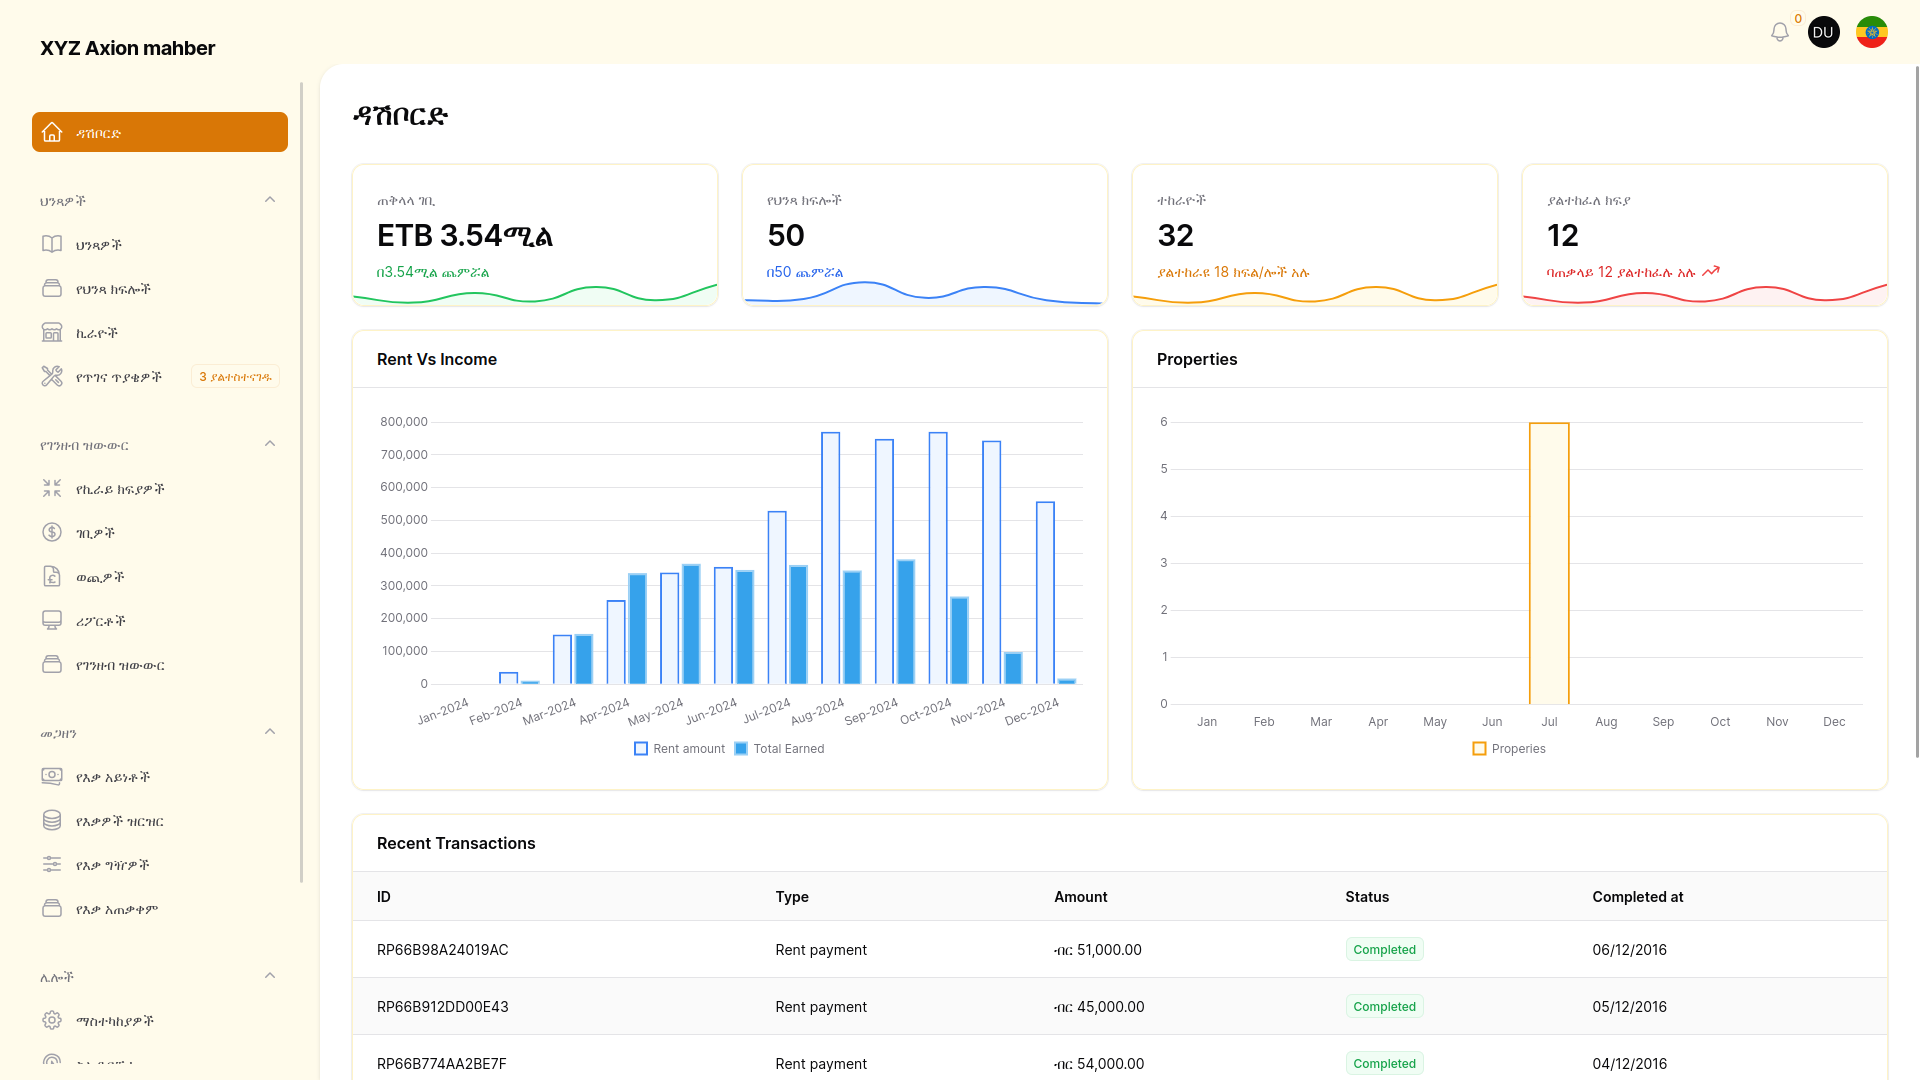1920x1080 pixels.
Task: Click the wrench tools maintenance icon
Action: tap(52, 376)
